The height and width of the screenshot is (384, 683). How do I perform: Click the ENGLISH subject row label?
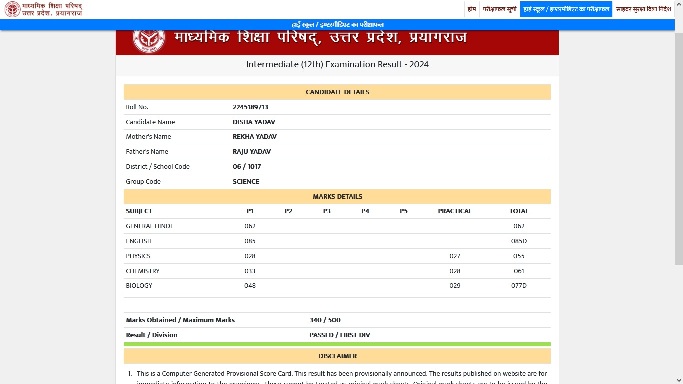139,241
